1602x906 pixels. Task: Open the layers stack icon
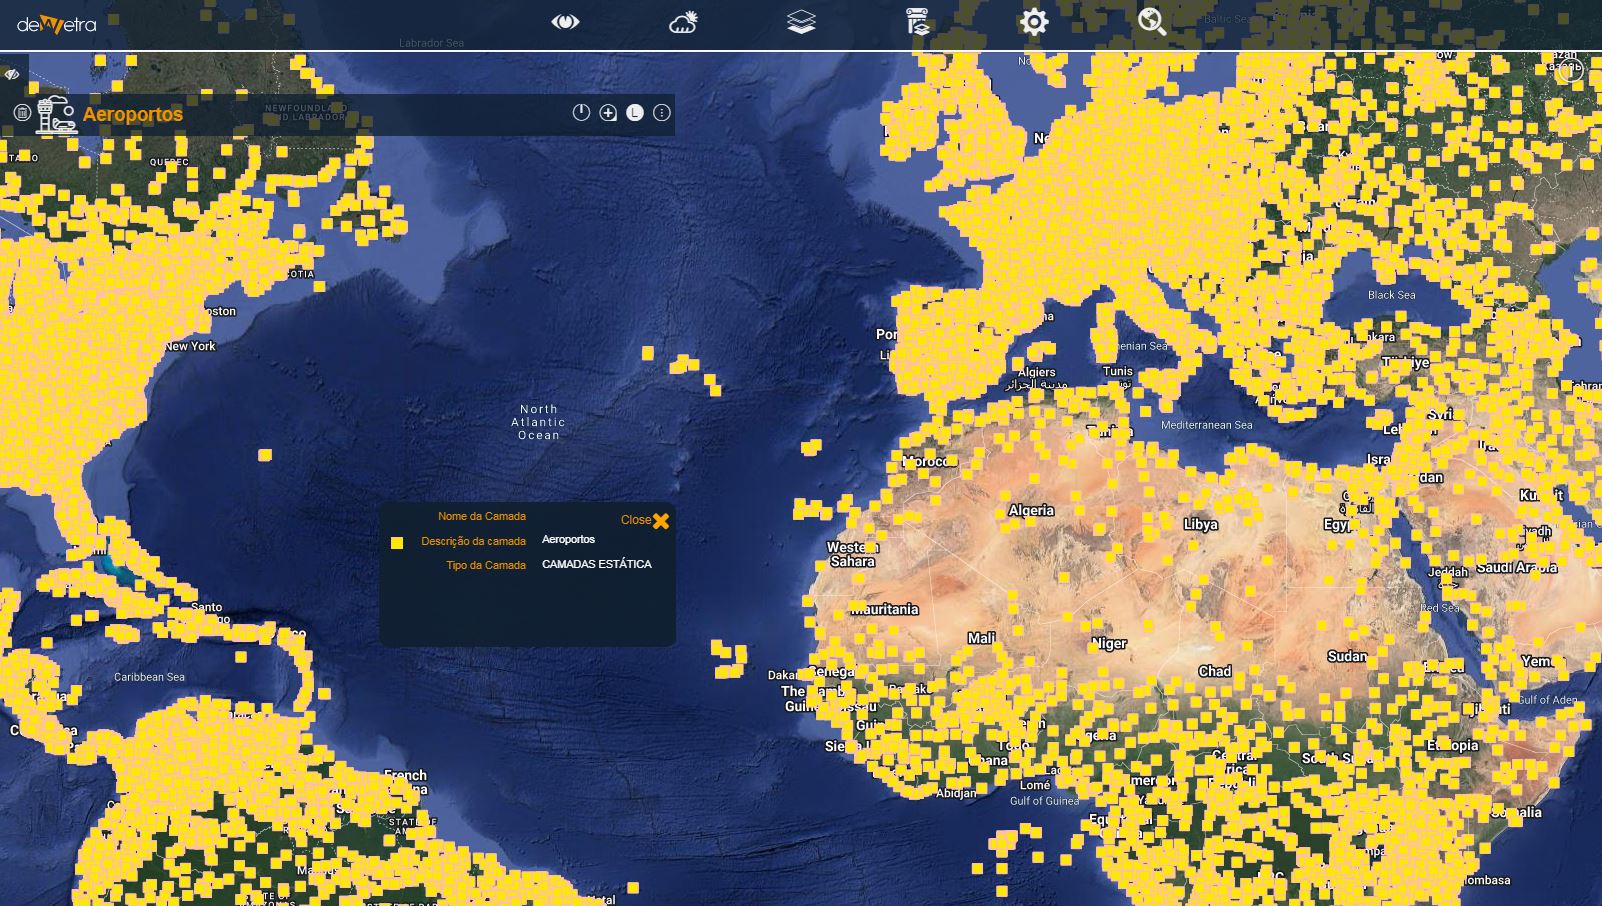click(801, 22)
